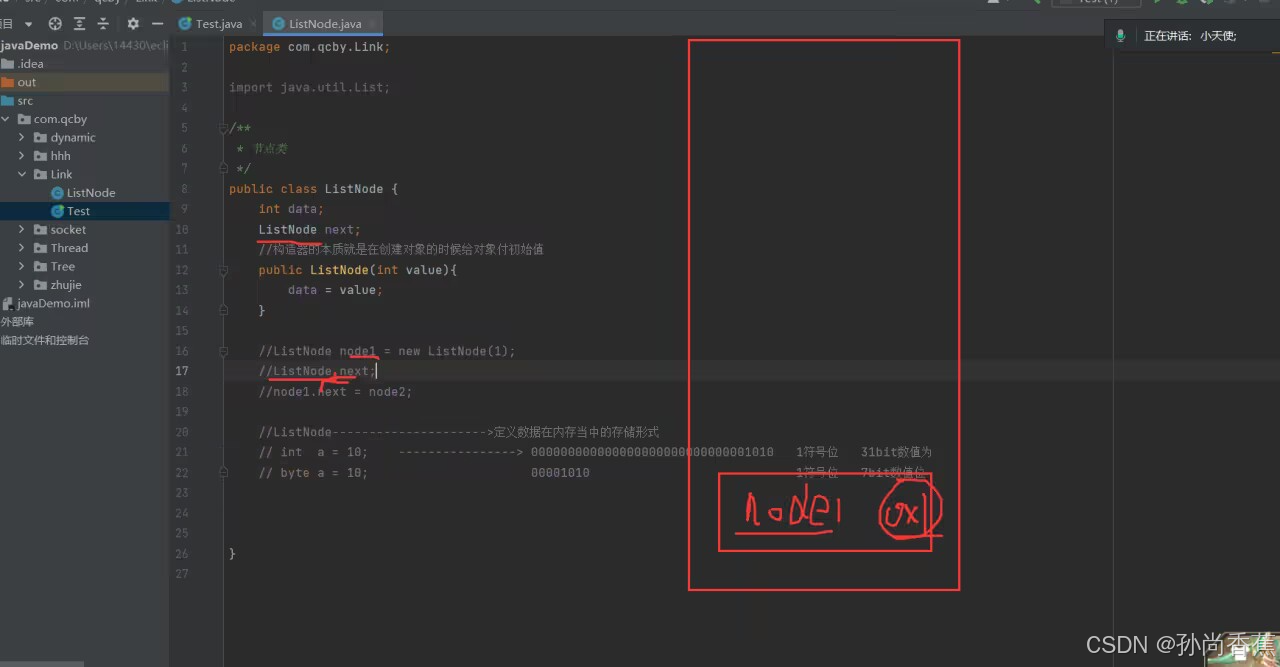Select the Thread package in the tree
The height and width of the screenshot is (667, 1280).
(x=69, y=248)
